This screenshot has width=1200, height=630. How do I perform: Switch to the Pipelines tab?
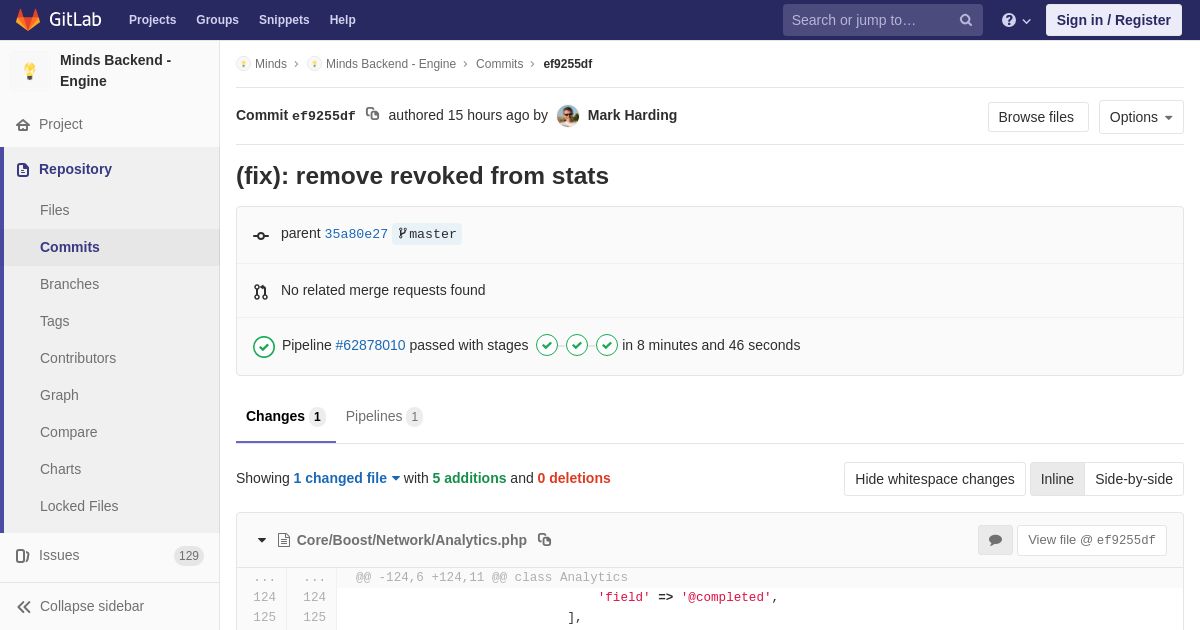pos(384,416)
